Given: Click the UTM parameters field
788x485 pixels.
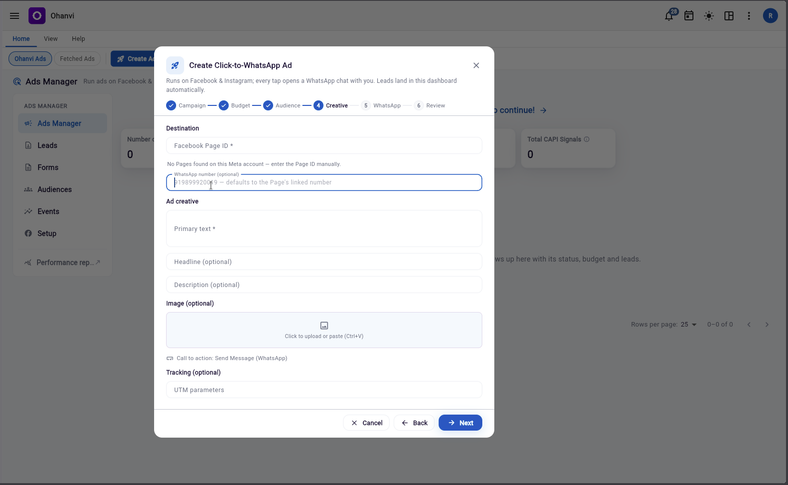Looking at the screenshot, I should 324,390.
